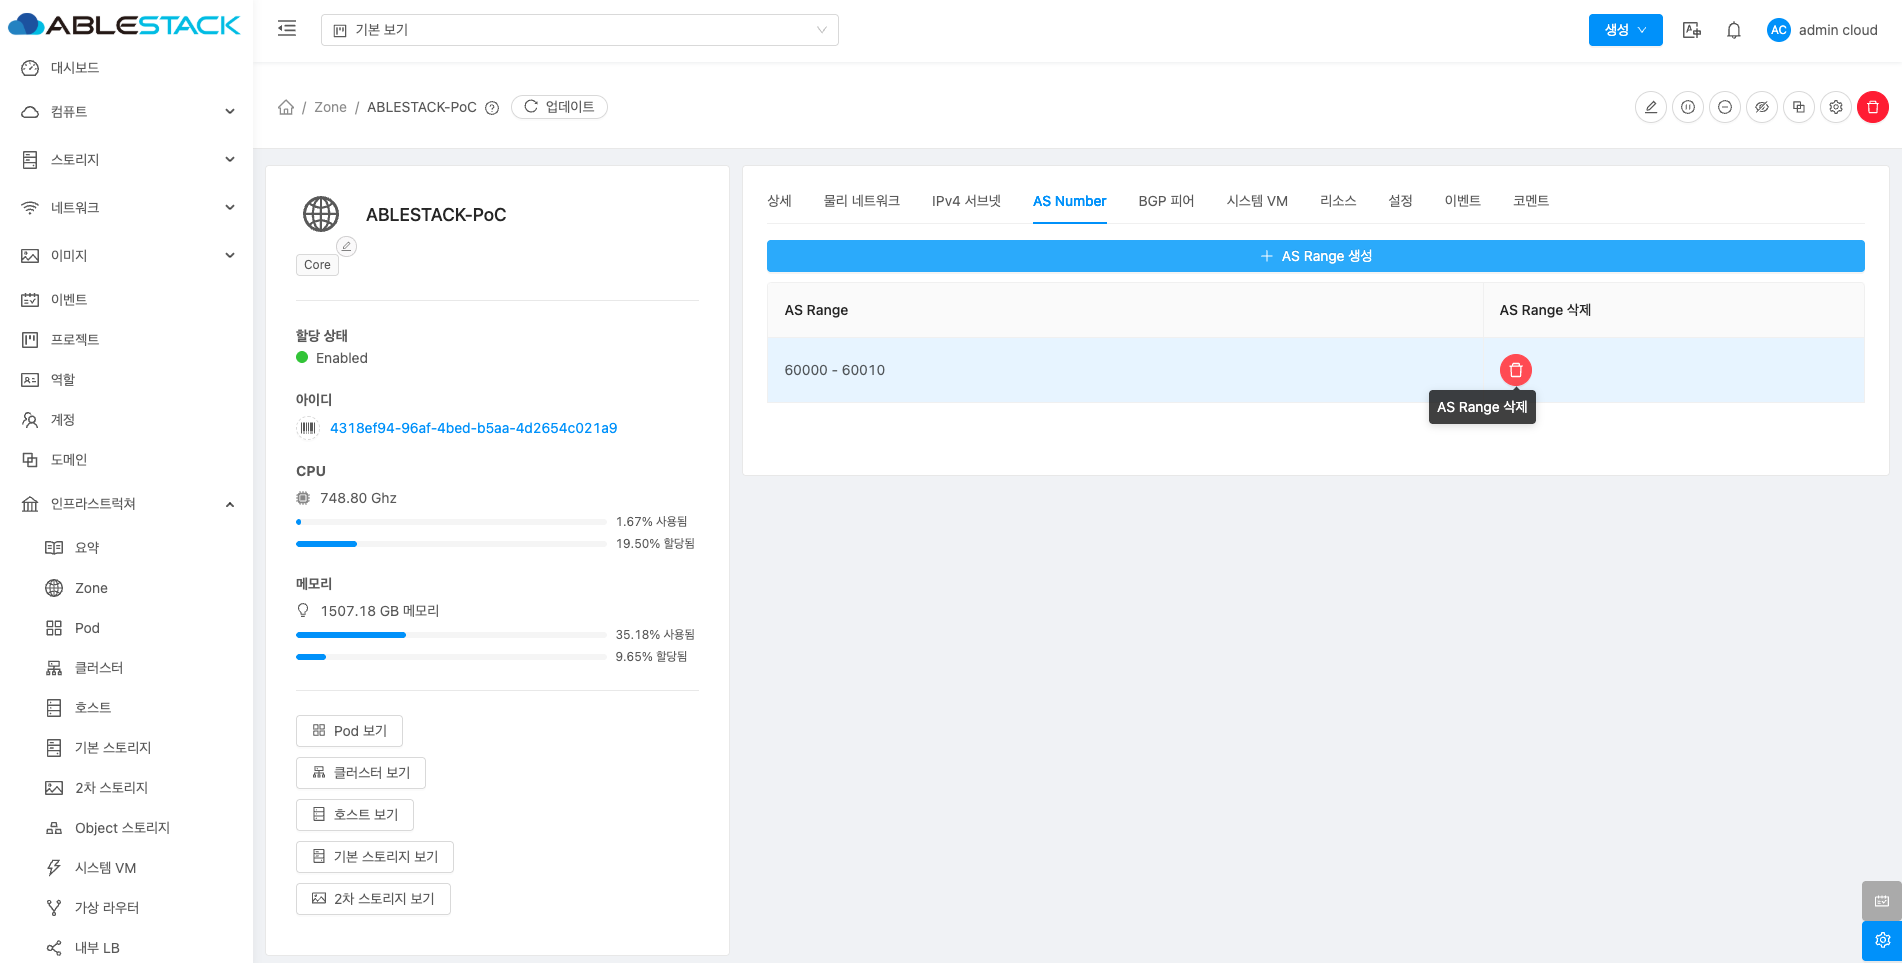Click the home icon in breadcrumb

pyautogui.click(x=286, y=107)
